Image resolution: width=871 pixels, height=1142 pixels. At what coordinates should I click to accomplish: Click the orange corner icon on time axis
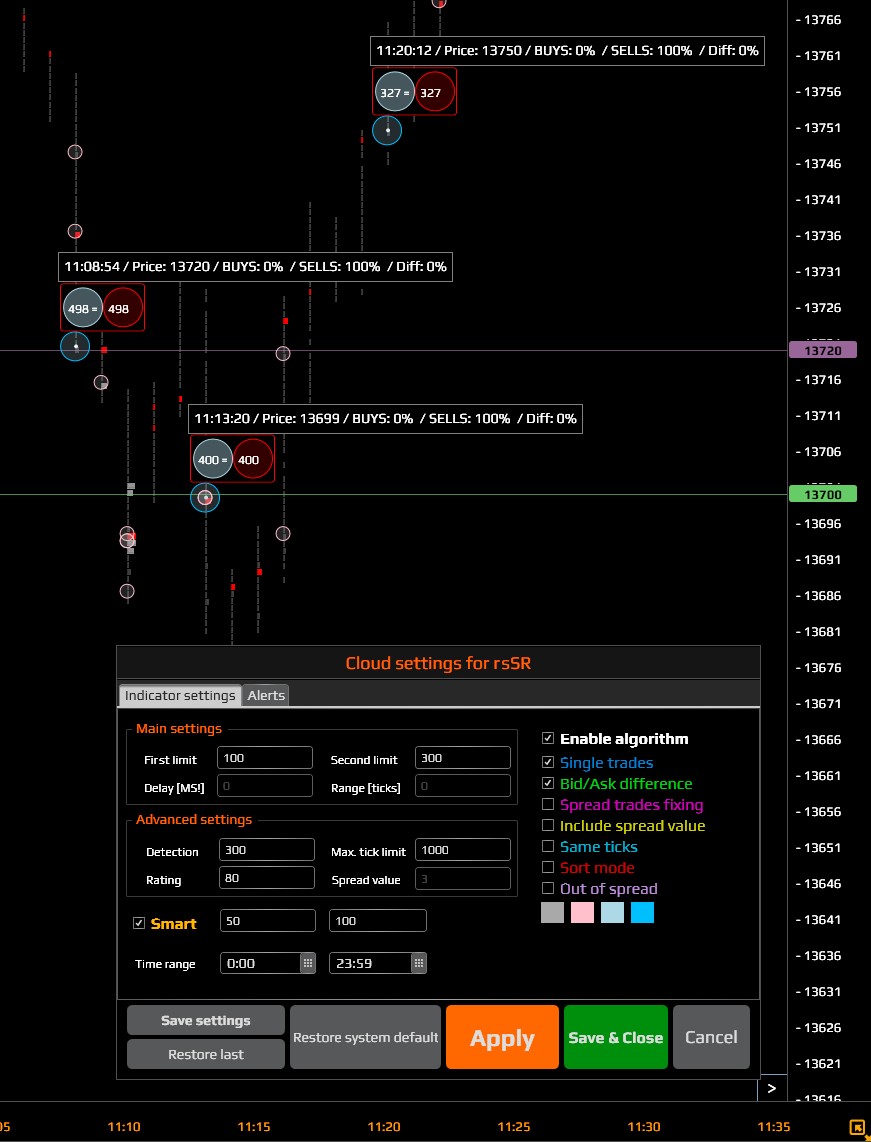[x=857, y=1127]
